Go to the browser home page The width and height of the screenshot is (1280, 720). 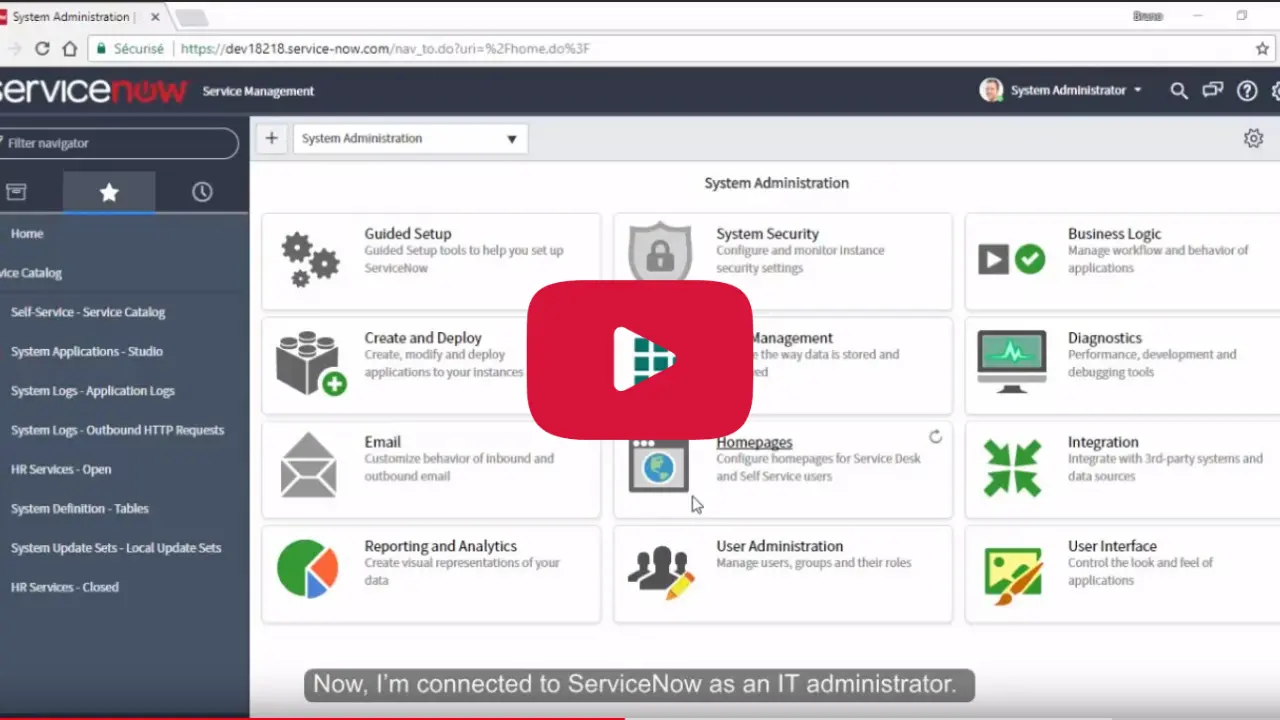pyautogui.click(x=70, y=48)
